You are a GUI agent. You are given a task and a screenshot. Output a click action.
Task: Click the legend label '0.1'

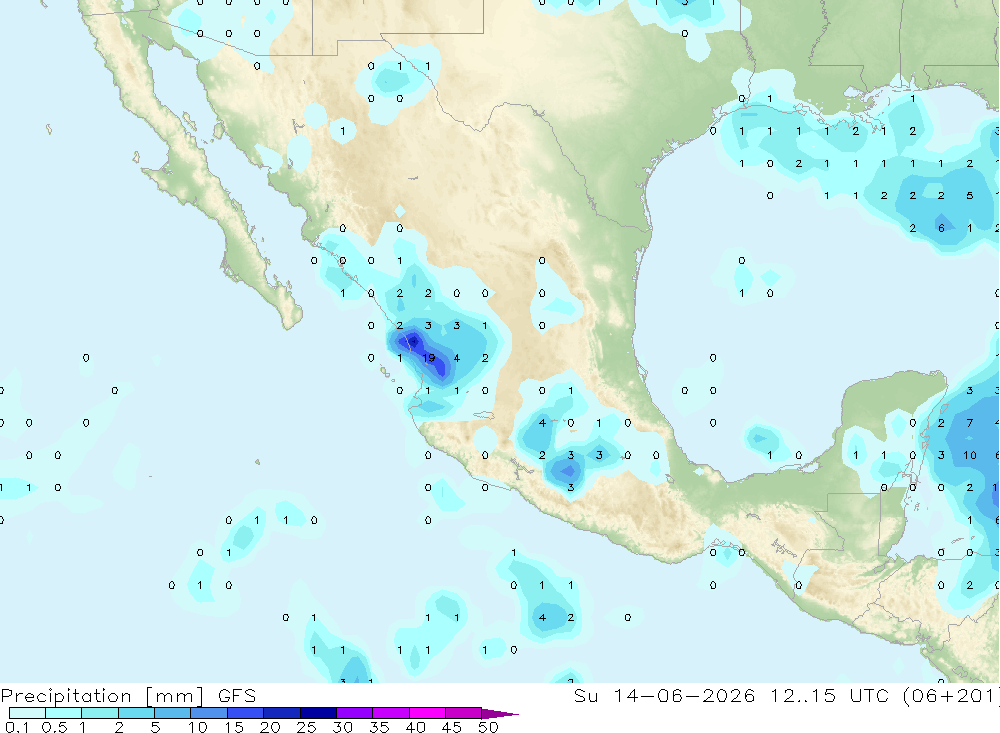click(17, 727)
